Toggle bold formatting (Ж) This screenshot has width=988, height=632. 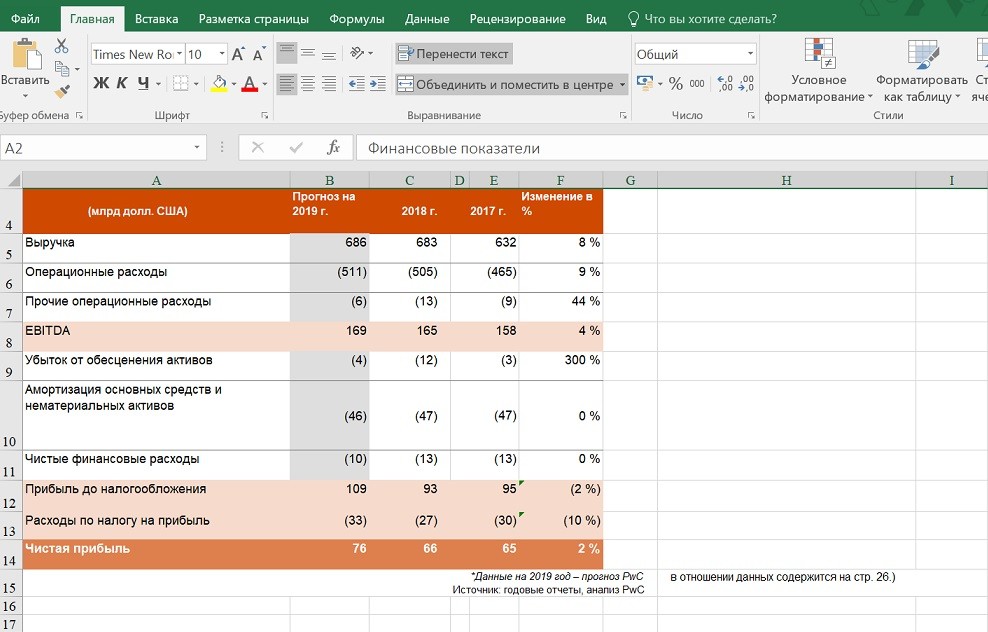click(x=100, y=84)
